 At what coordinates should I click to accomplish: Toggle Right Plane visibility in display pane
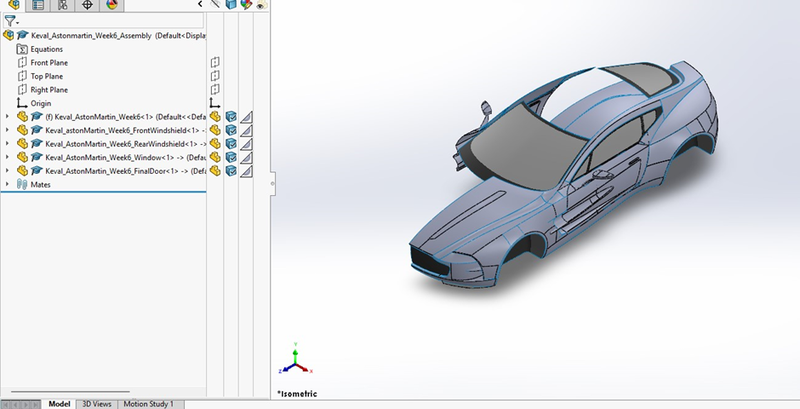tap(215, 89)
